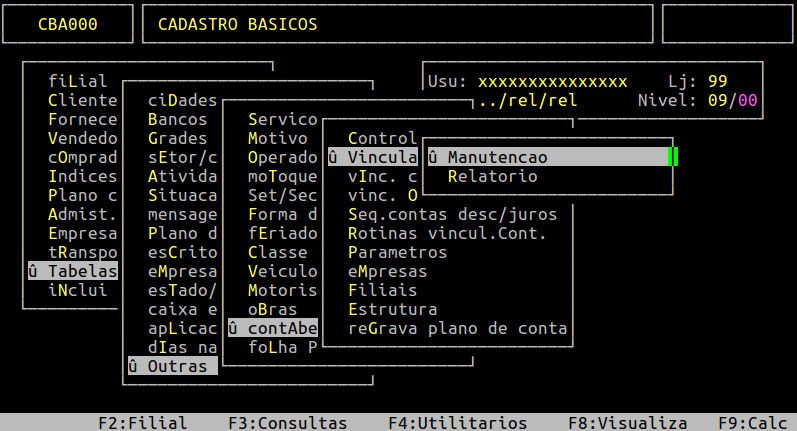This screenshot has height=431, width=797.
Task: Expand the Tabelas menu entry
Action: click(x=72, y=271)
